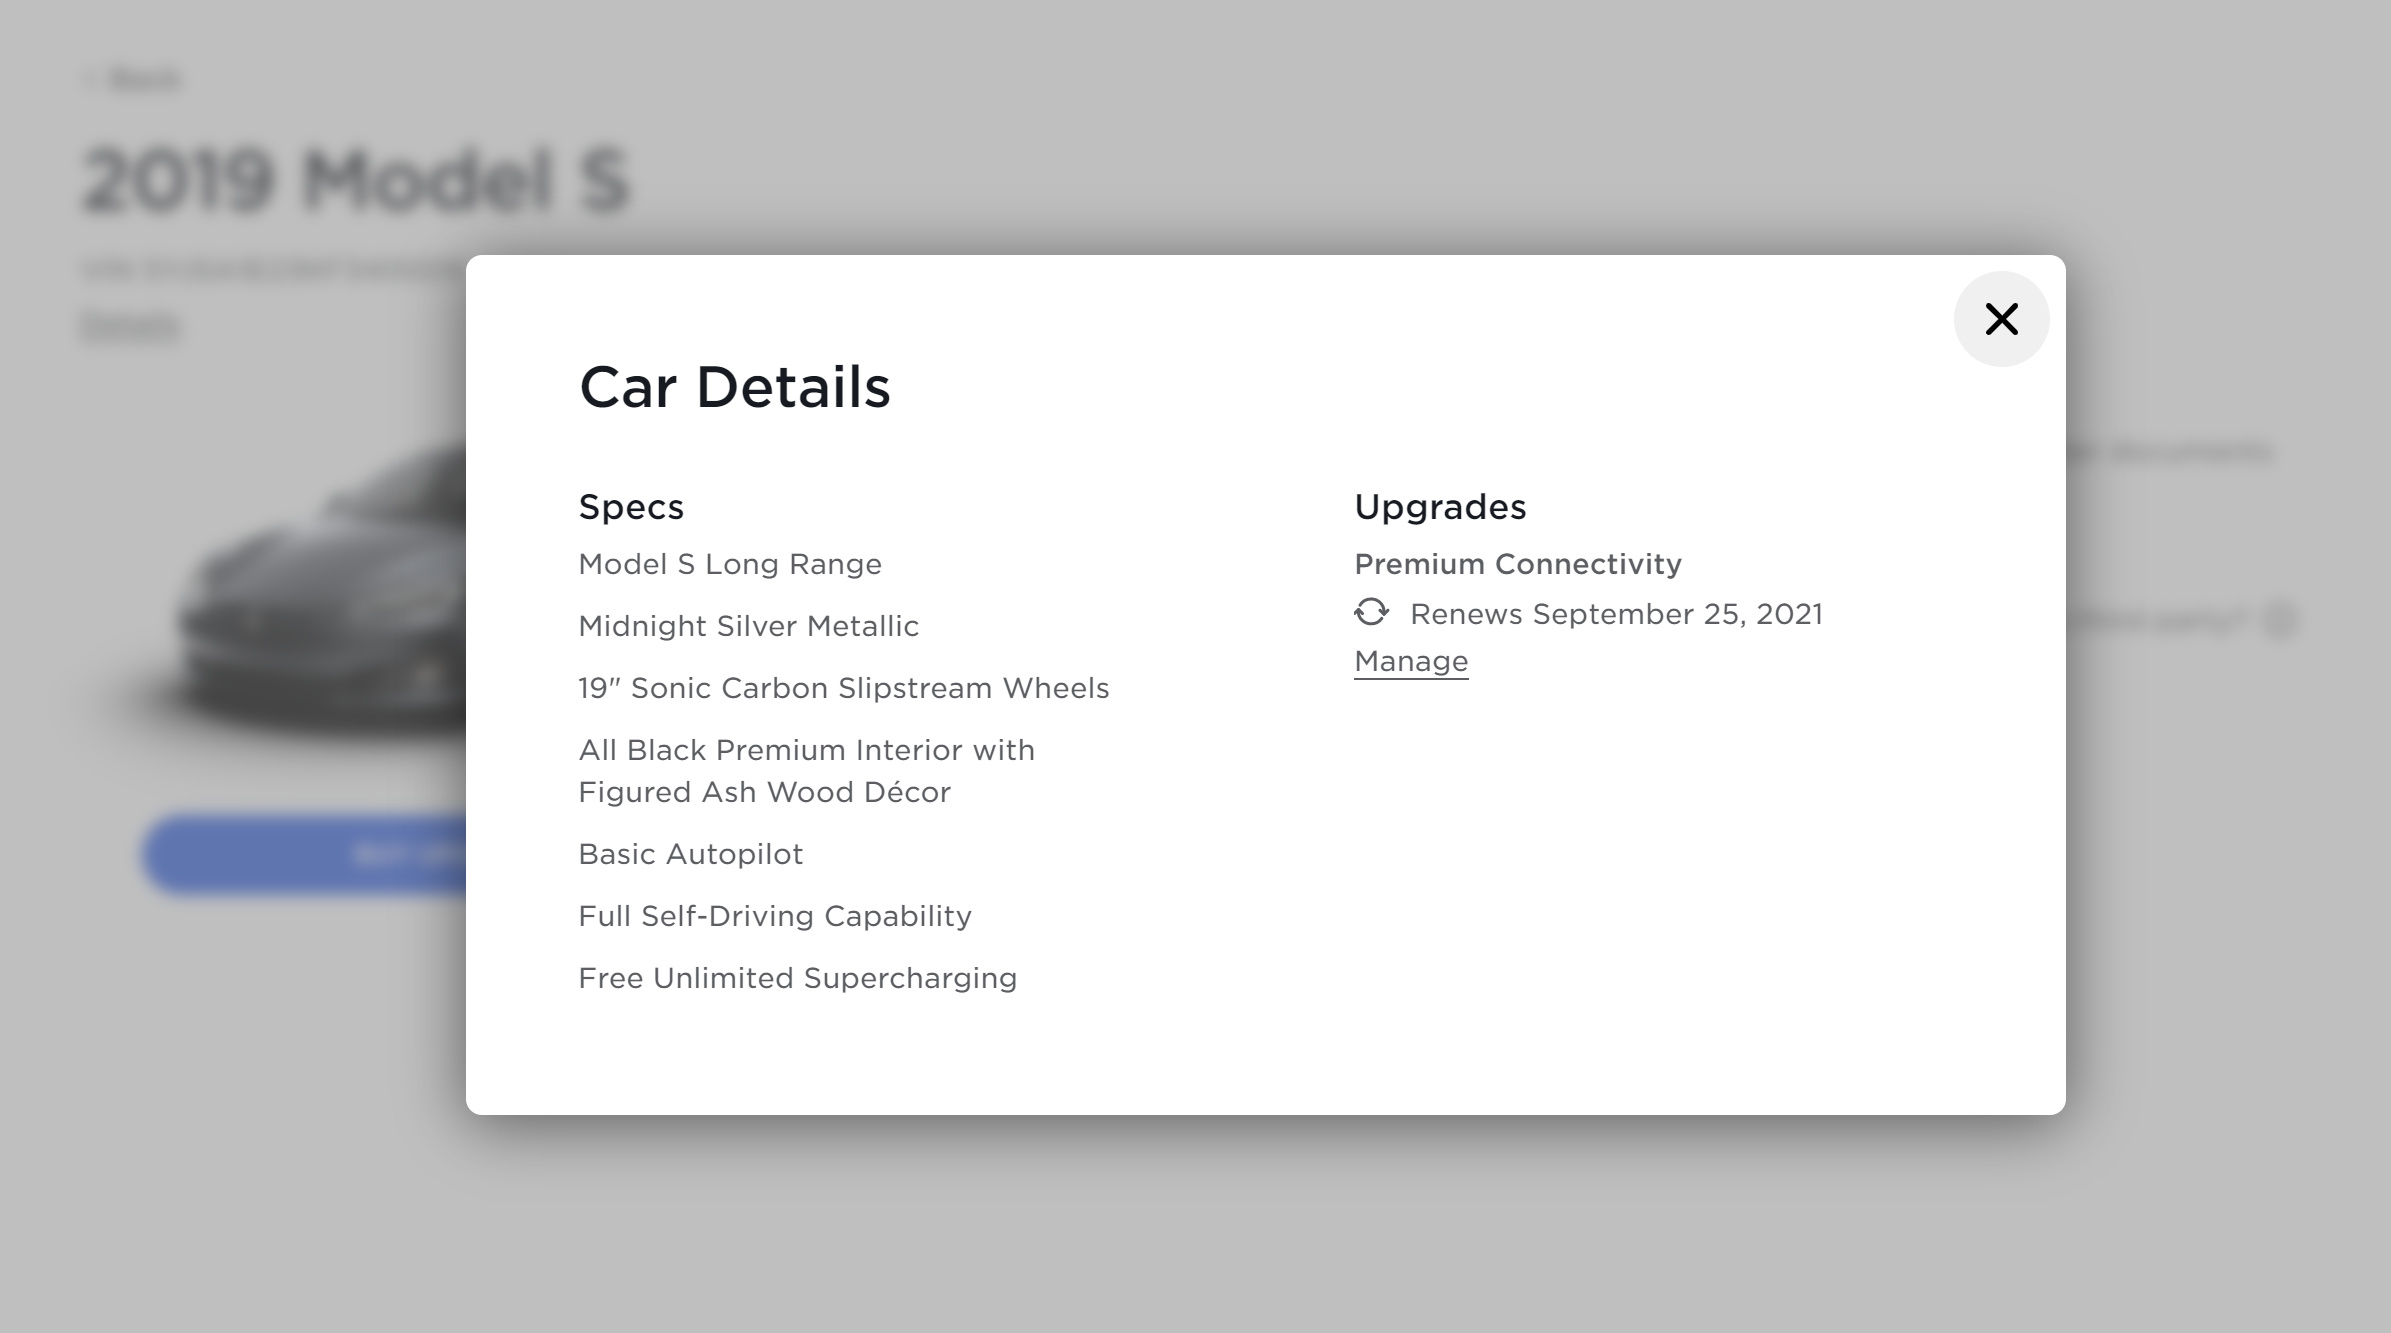Screen dimensions: 2391x1333
Task: Click the Upgrades section heading
Action: coord(1440,507)
